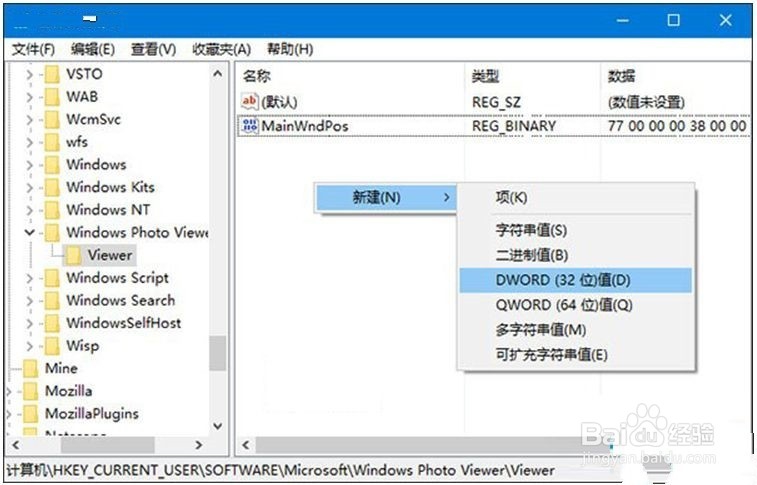Open the 查看(V) menu
Image resolution: width=757 pixels, height=485 pixels.
[154, 49]
